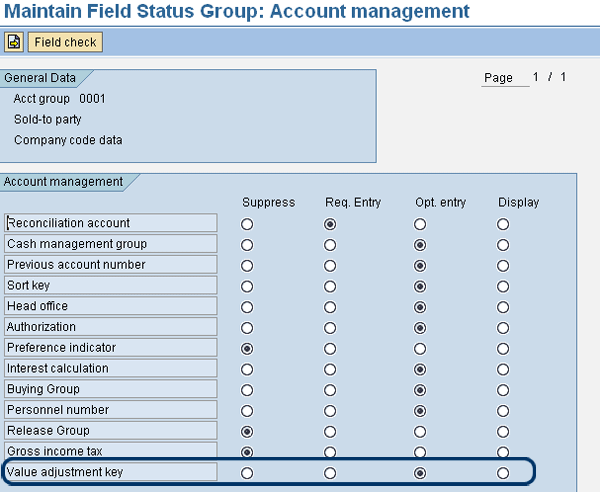This screenshot has height=492, width=600.
Task: Click the Page number field
Action: pos(505,78)
